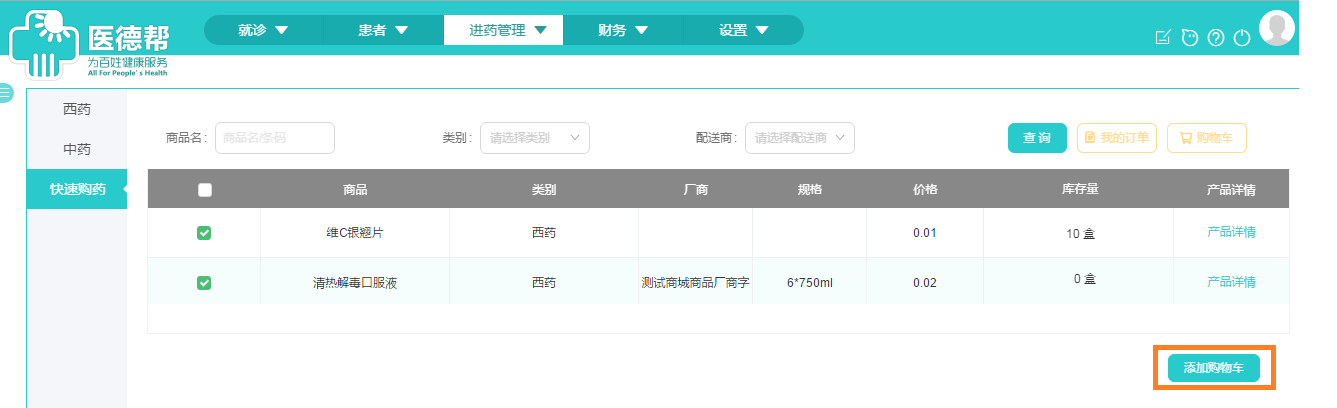Expand the 配送商 distributor dropdown
This screenshot has width=1337, height=408.
coord(799,138)
